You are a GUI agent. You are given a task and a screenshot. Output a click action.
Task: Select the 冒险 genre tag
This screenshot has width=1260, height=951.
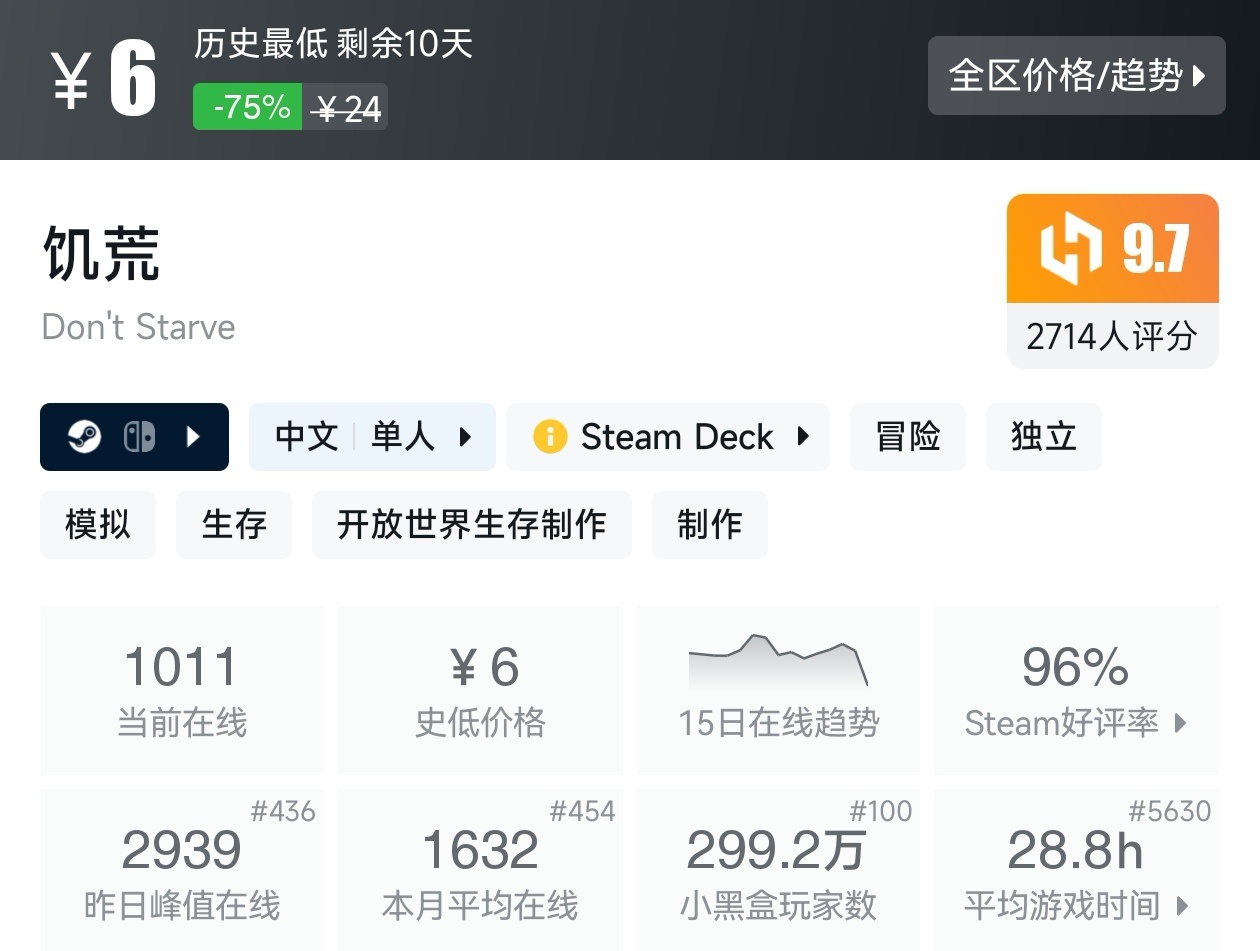pyautogui.click(x=907, y=437)
